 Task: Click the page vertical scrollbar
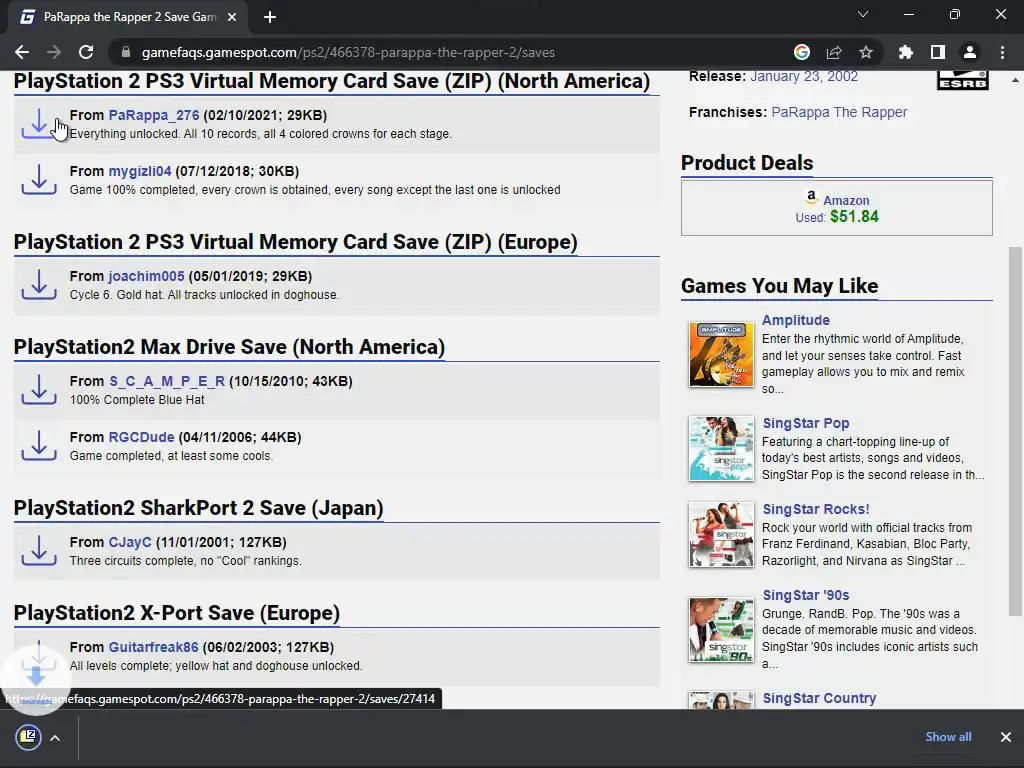[x=1015, y=431]
